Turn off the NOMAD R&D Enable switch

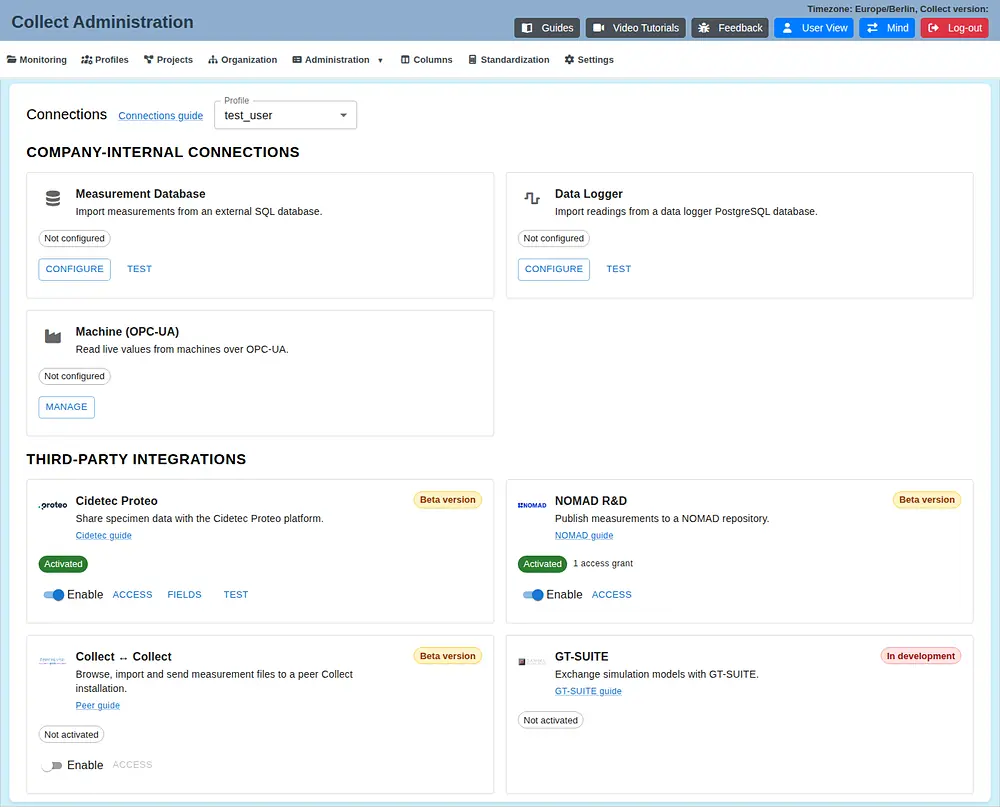[533, 595]
